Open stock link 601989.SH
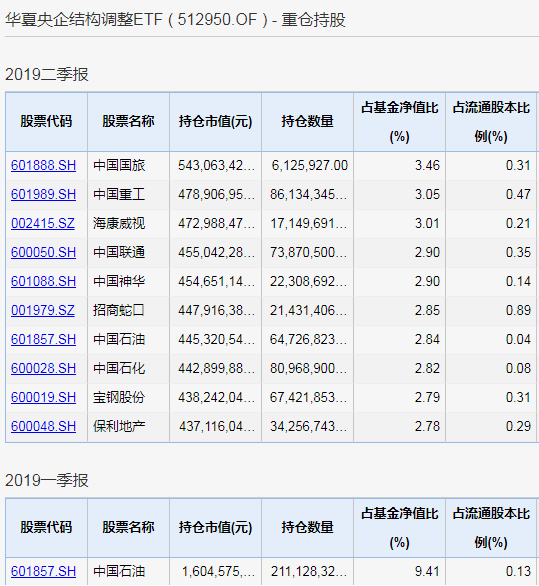The height and width of the screenshot is (586, 539). coord(43,194)
